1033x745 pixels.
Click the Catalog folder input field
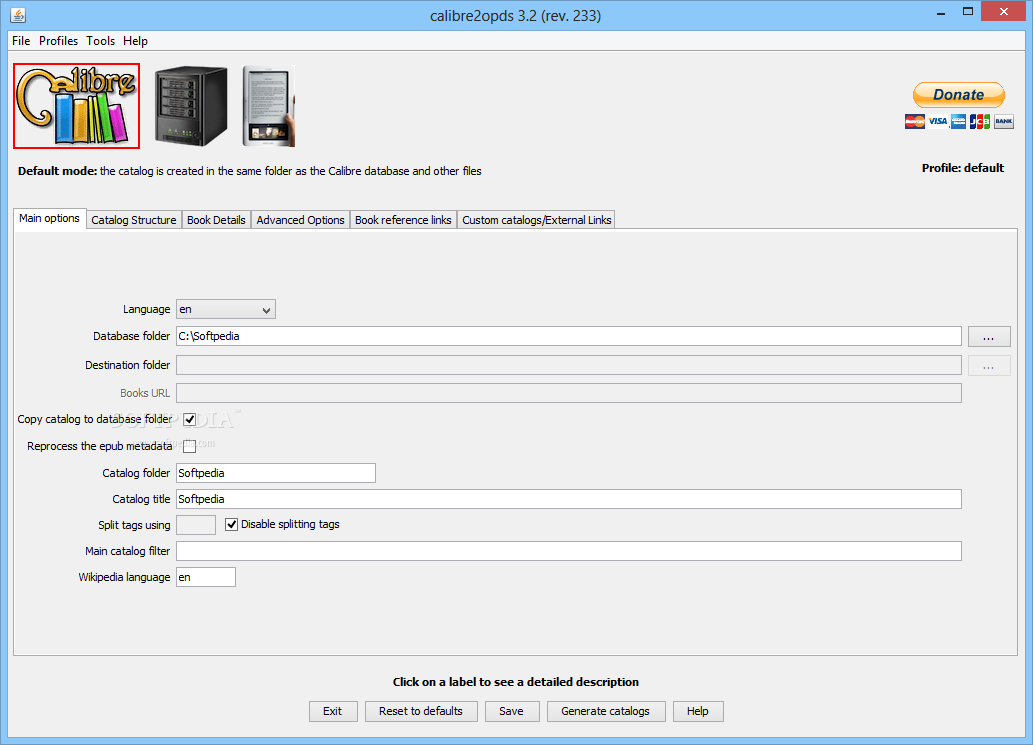[275, 473]
